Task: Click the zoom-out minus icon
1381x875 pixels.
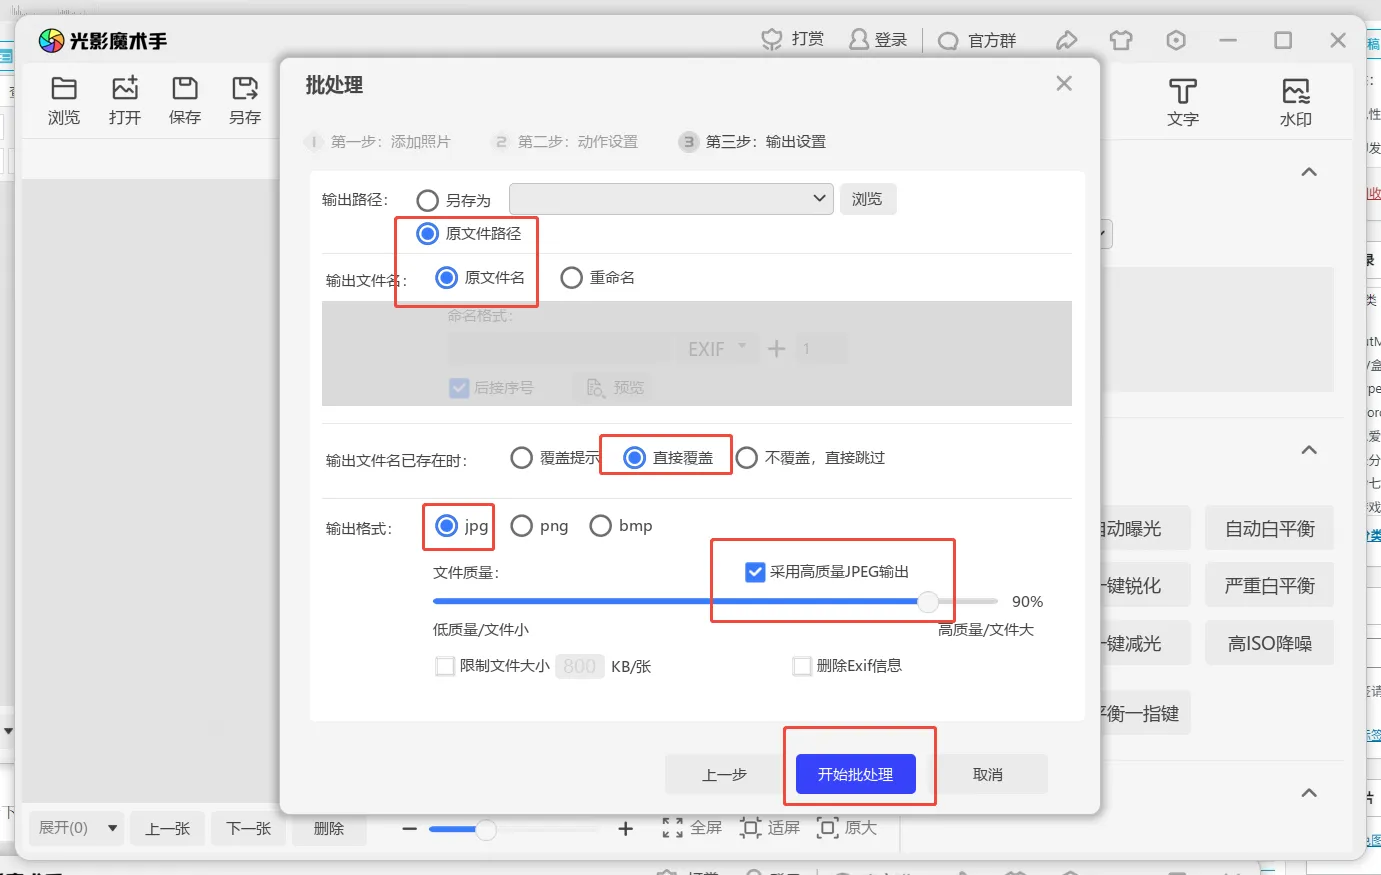Action: point(409,829)
